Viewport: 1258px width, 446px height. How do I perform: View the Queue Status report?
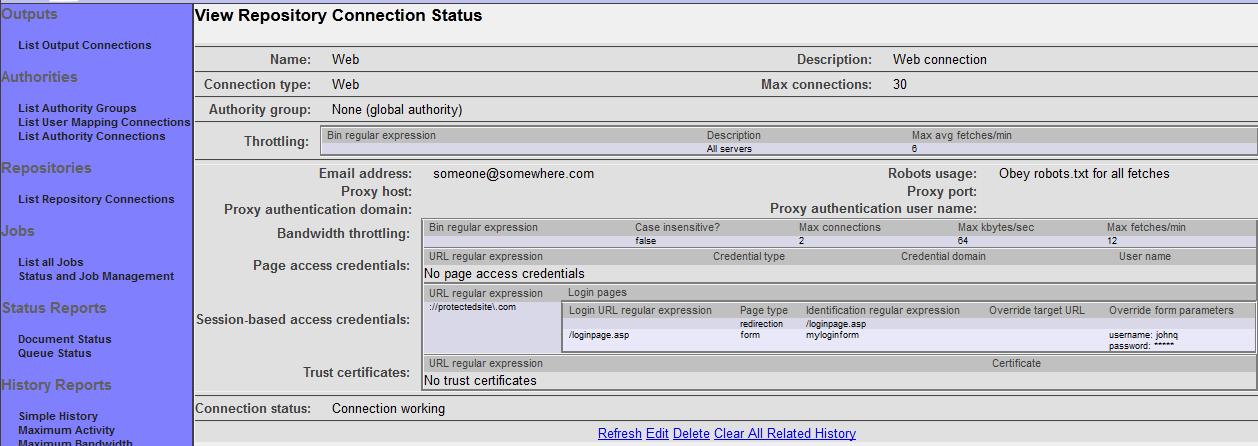[x=54, y=353]
